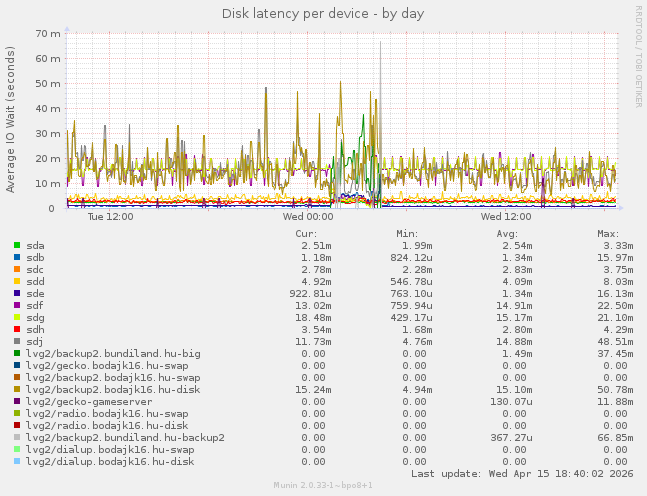647x496 pixels.
Task: Click swatch beside lvg2/backup2.bodajk16.hu-disk
Action: pyautogui.click(x=17, y=389)
